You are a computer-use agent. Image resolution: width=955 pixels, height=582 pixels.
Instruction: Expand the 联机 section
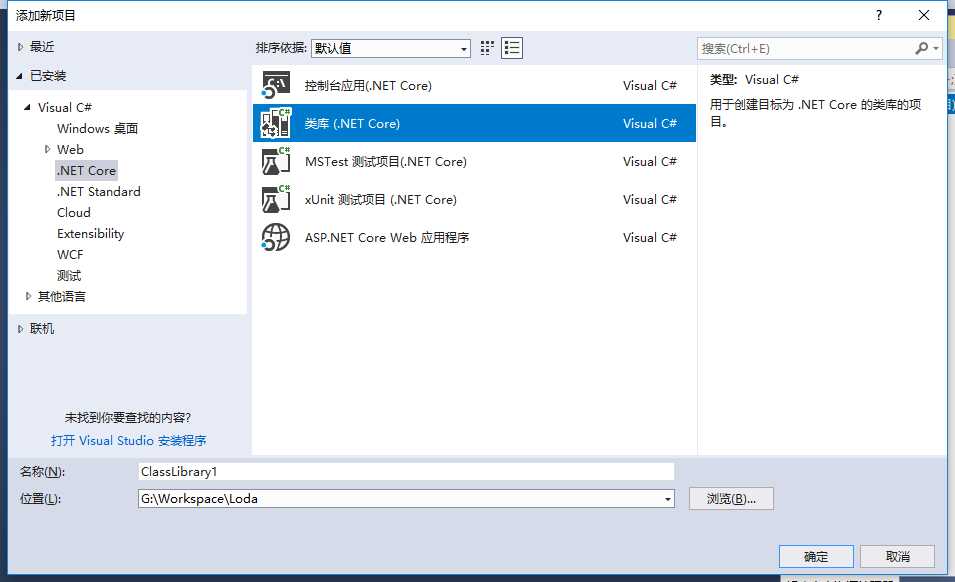[x=20, y=329]
